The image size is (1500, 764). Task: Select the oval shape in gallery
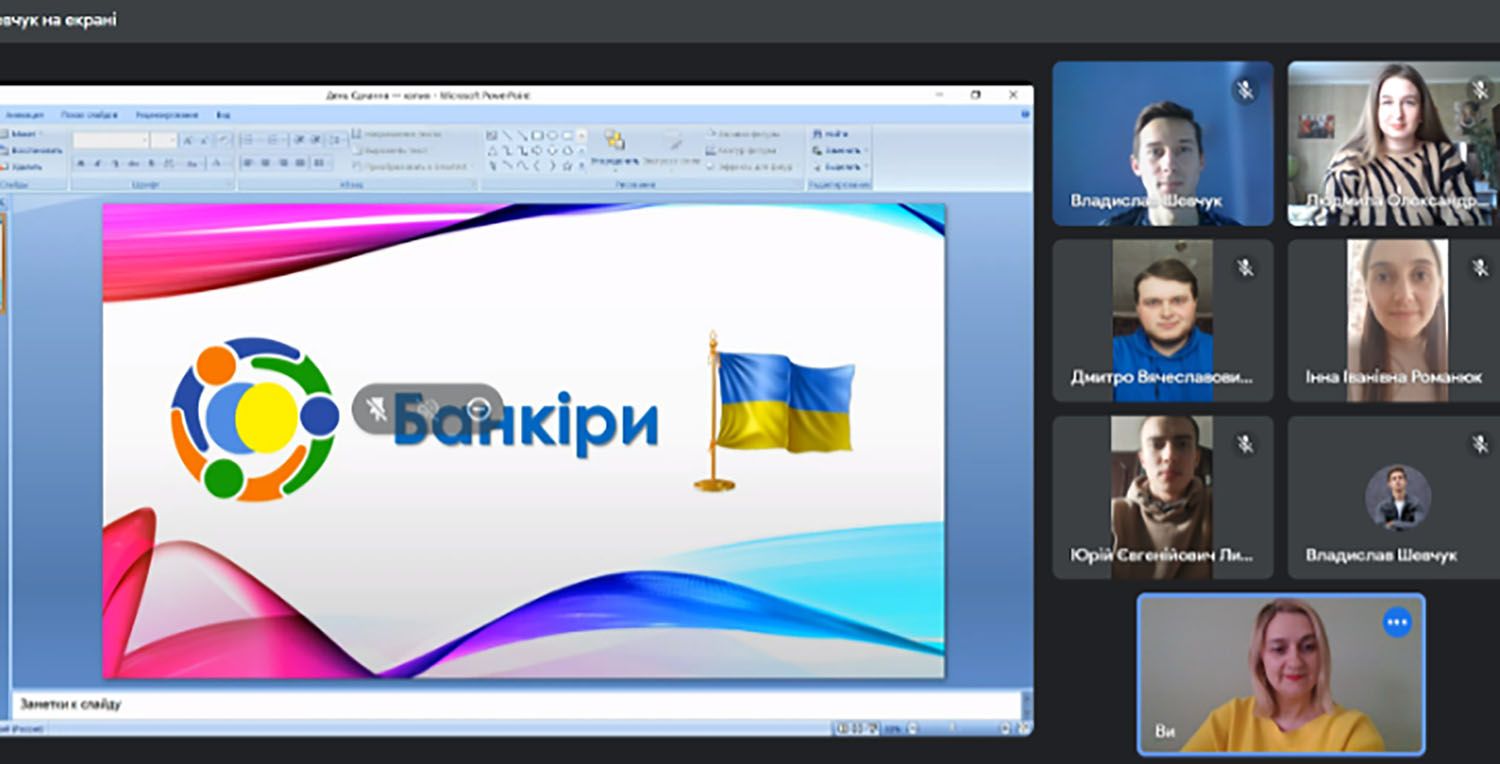[x=552, y=136]
